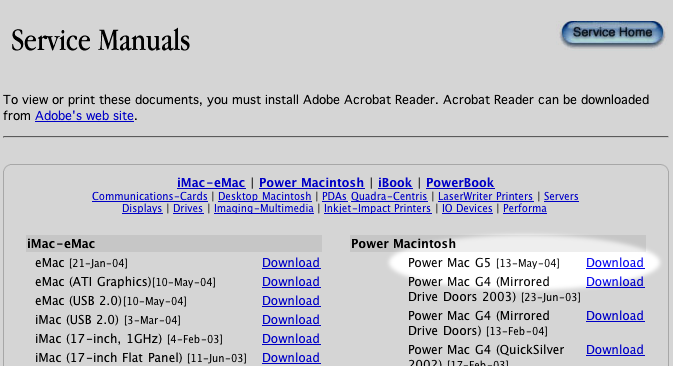
Task: Click the 'Power Macintosh' section header
Action: pyautogui.click(x=498, y=244)
